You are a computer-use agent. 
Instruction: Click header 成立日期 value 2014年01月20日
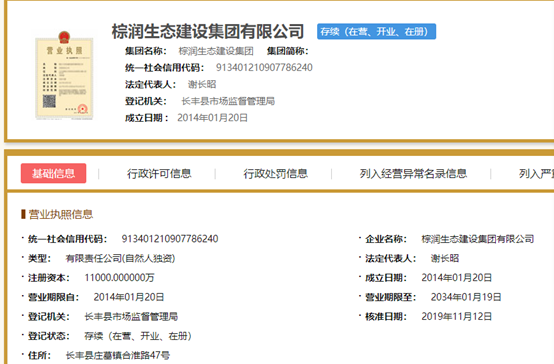click(x=212, y=118)
